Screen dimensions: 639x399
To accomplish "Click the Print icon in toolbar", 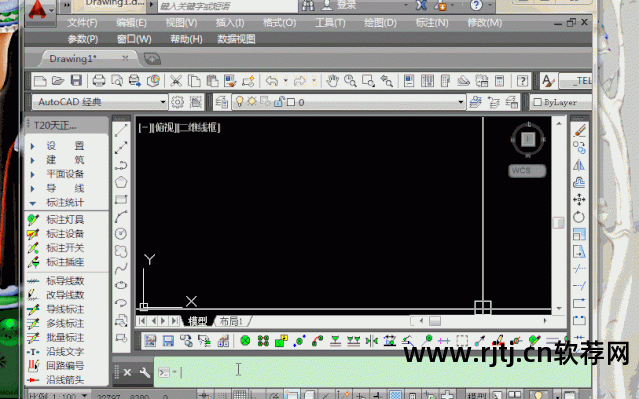I will (99, 81).
